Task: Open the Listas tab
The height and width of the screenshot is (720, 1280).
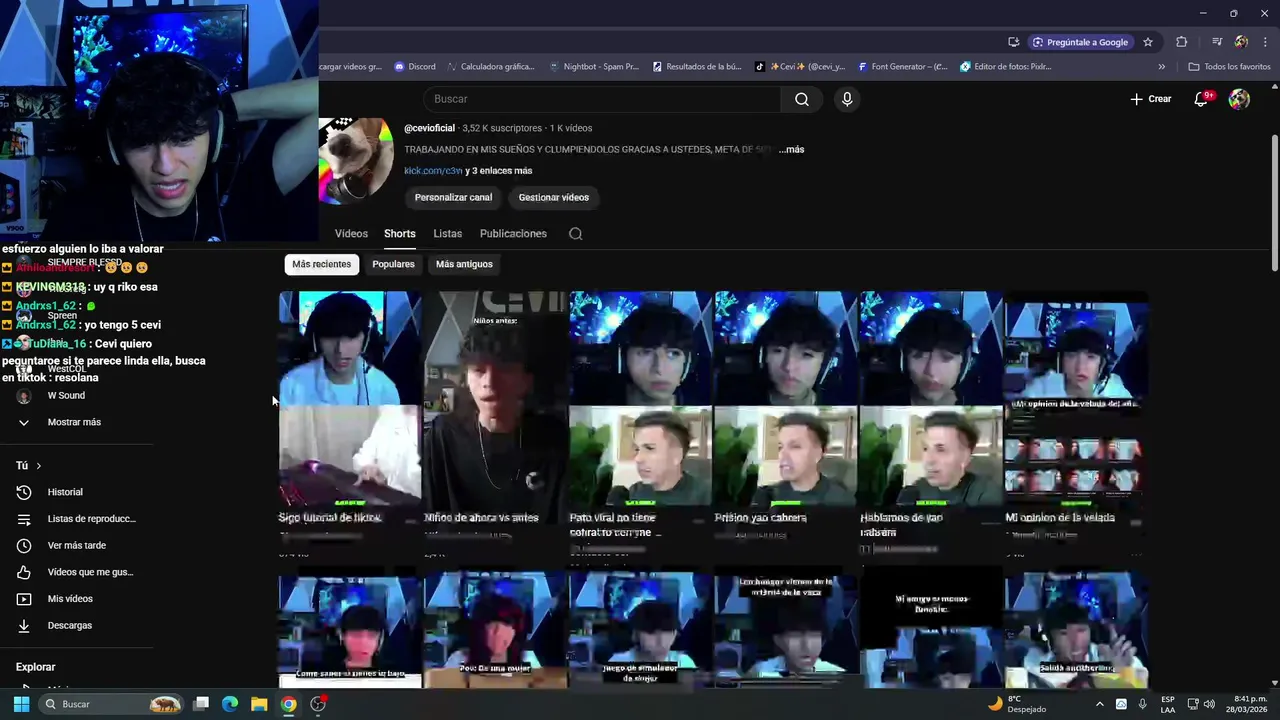Action: [447, 234]
